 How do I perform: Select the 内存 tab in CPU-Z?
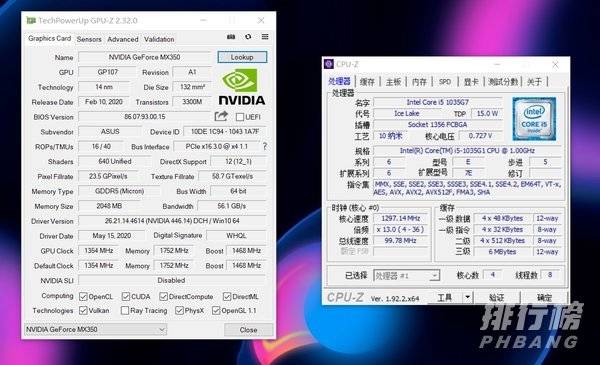pos(419,81)
